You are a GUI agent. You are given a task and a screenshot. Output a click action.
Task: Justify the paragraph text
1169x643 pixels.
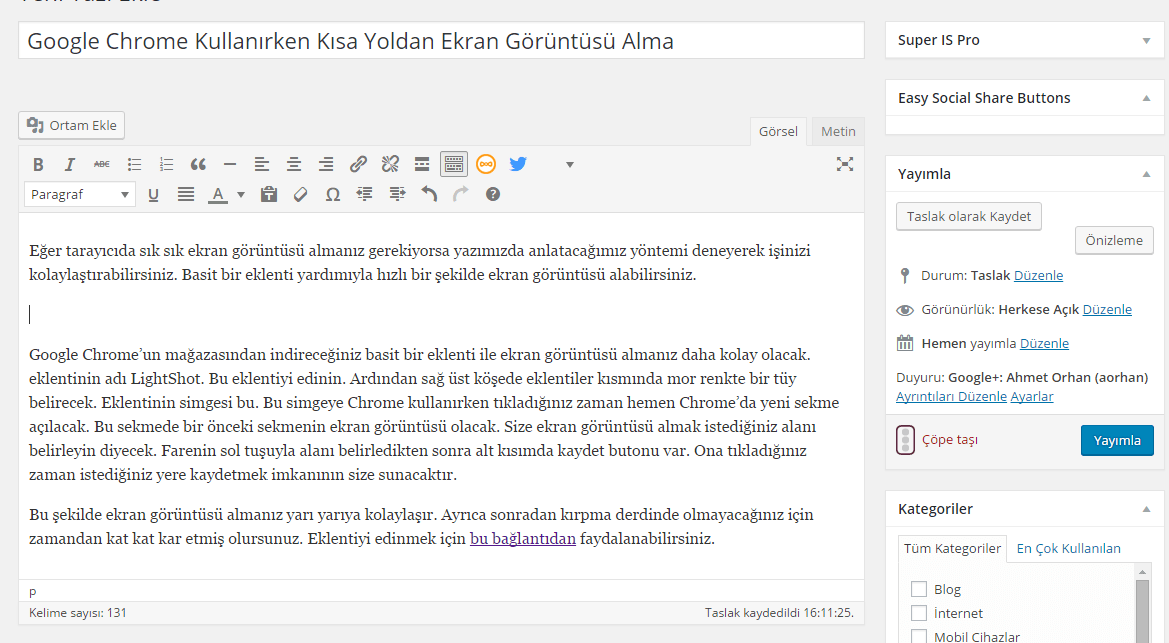coord(186,195)
